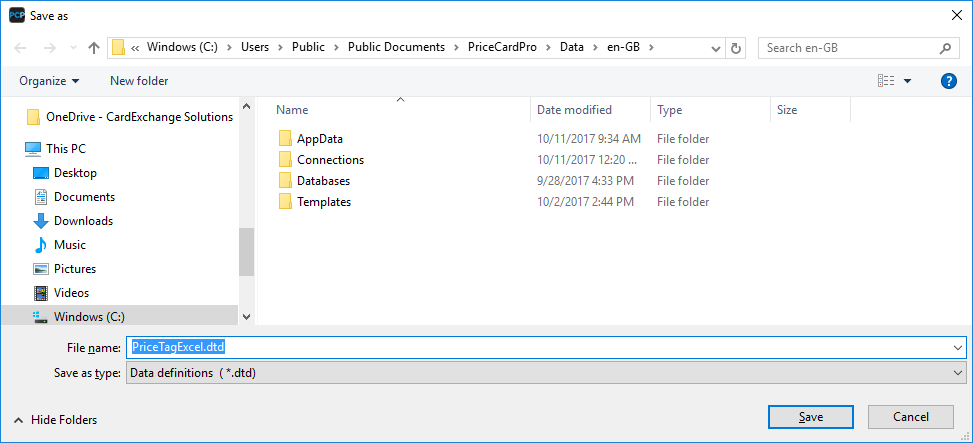Sort files by Date modified column

tap(574, 110)
